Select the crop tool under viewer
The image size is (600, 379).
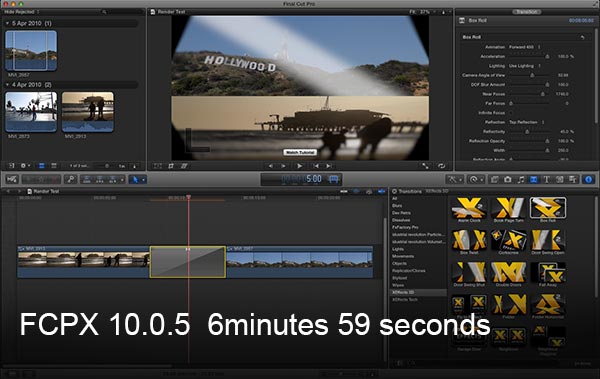click(171, 166)
